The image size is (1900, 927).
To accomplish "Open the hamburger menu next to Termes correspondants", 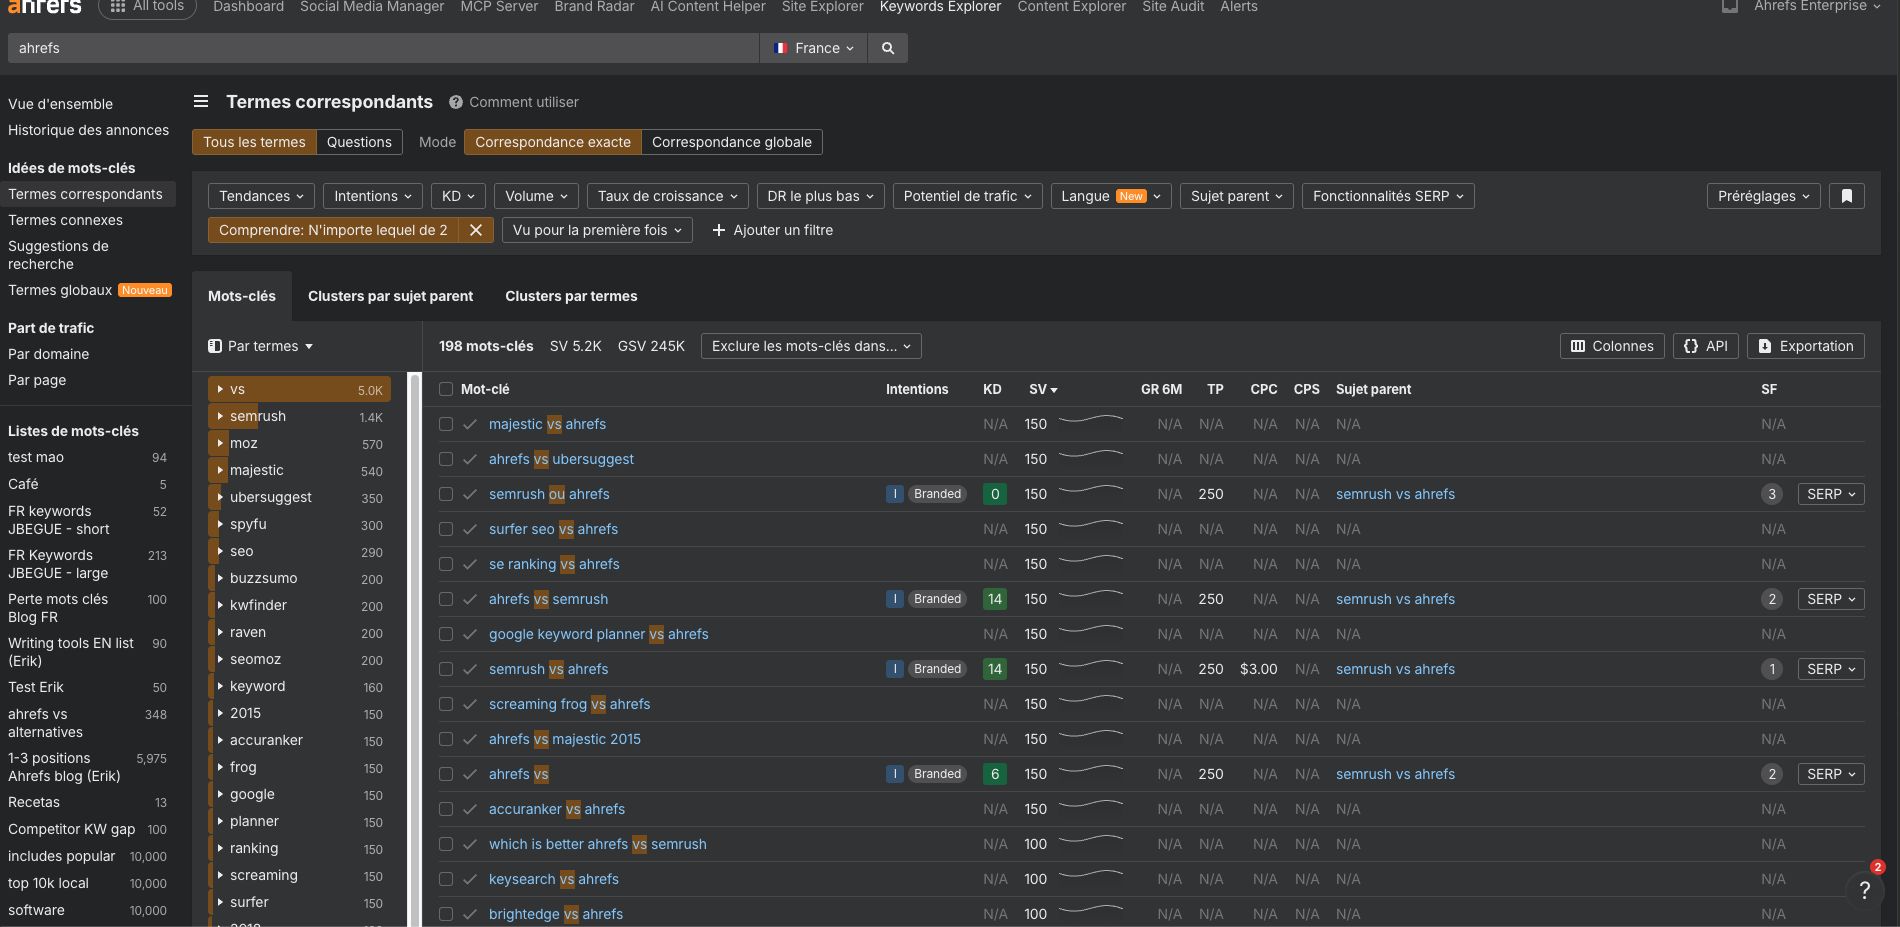I will click(201, 101).
